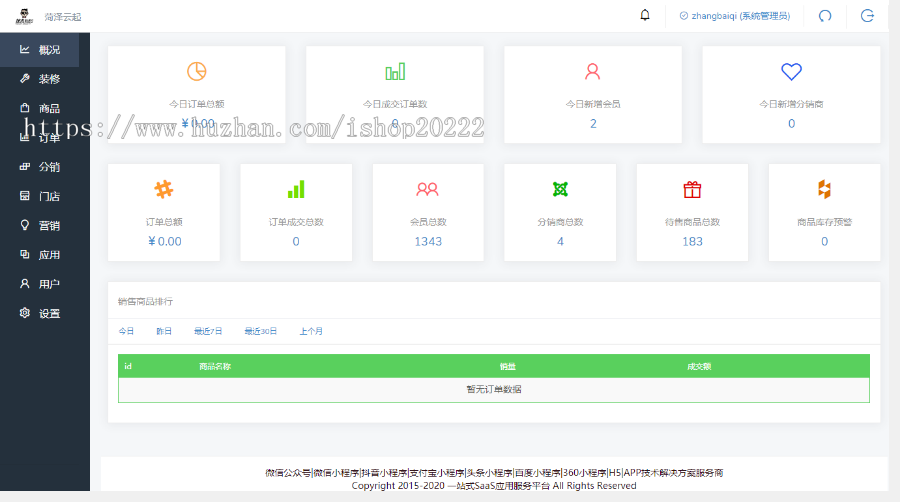Click the lightbulb icon beside 营销
This screenshot has height=502, width=900.
pyautogui.click(x=25, y=225)
